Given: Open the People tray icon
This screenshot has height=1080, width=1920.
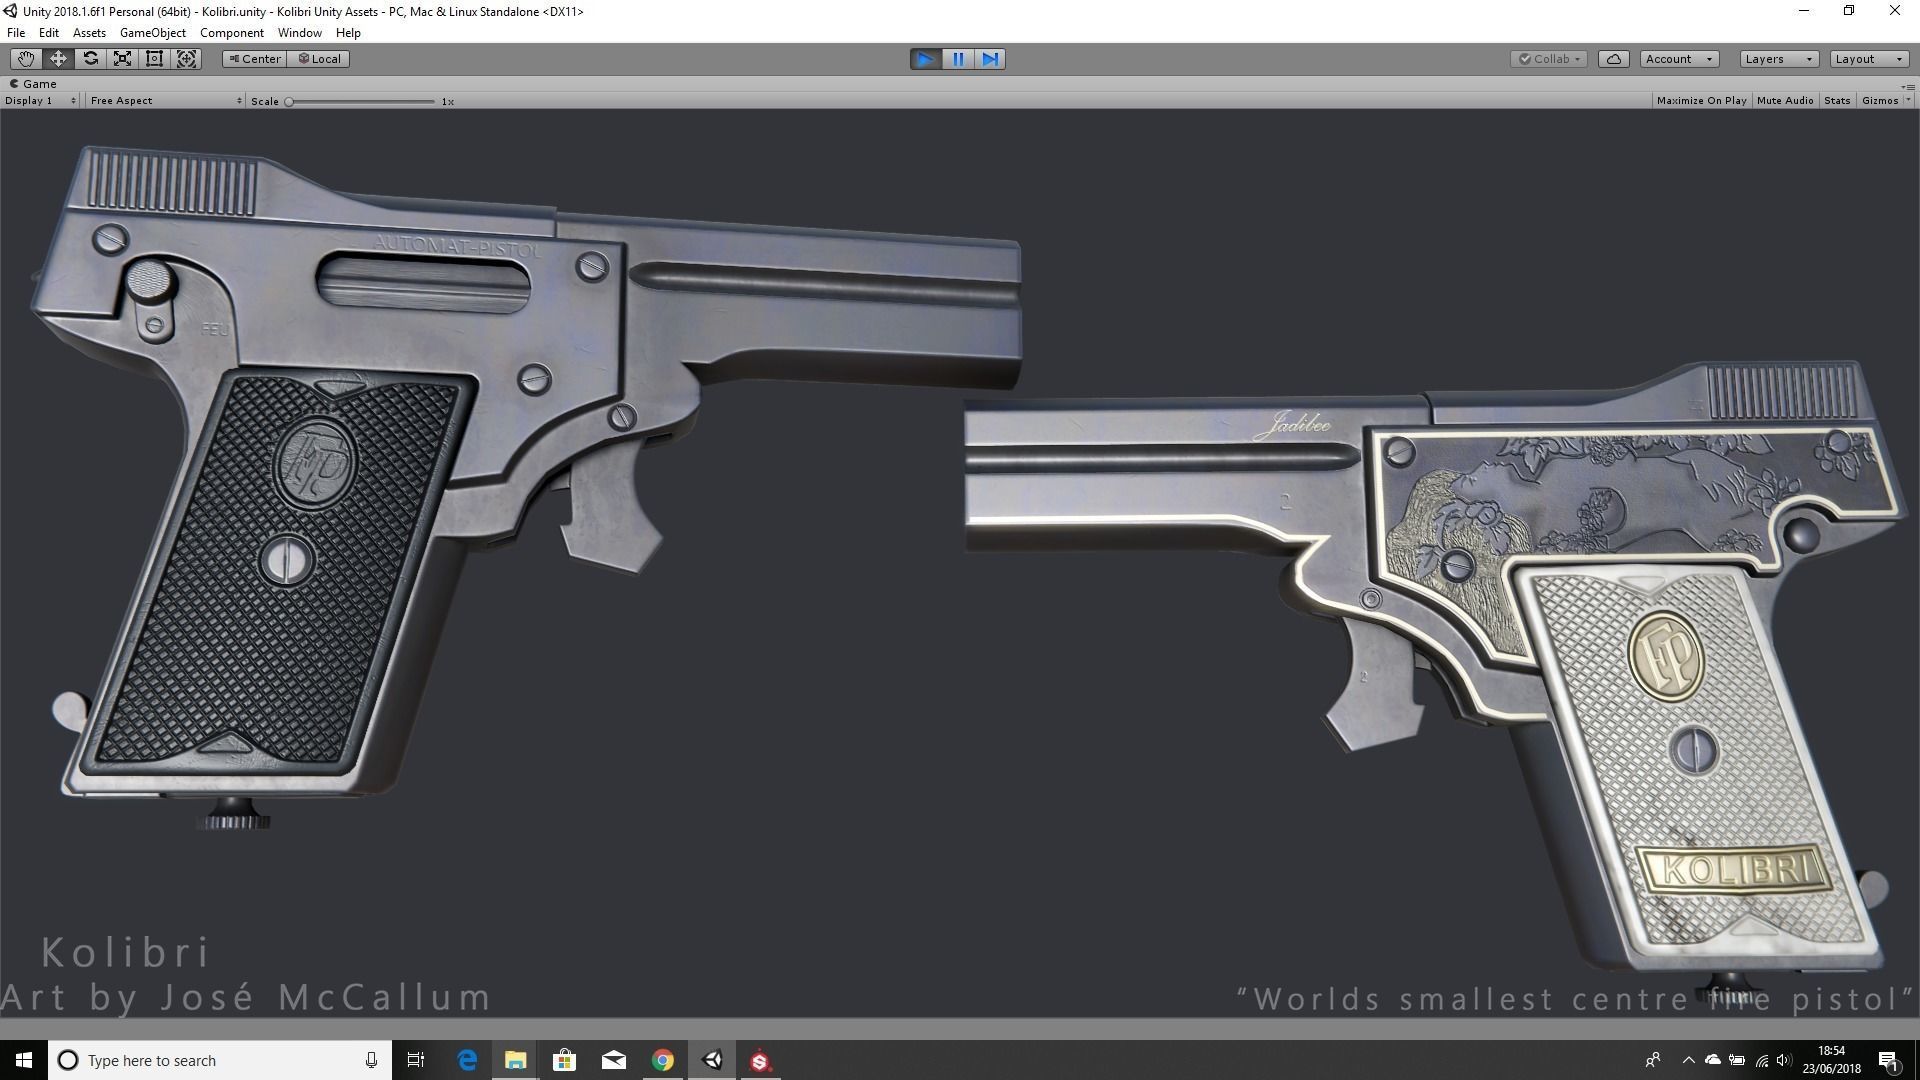Looking at the screenshot, I should pos(1653,1060).
